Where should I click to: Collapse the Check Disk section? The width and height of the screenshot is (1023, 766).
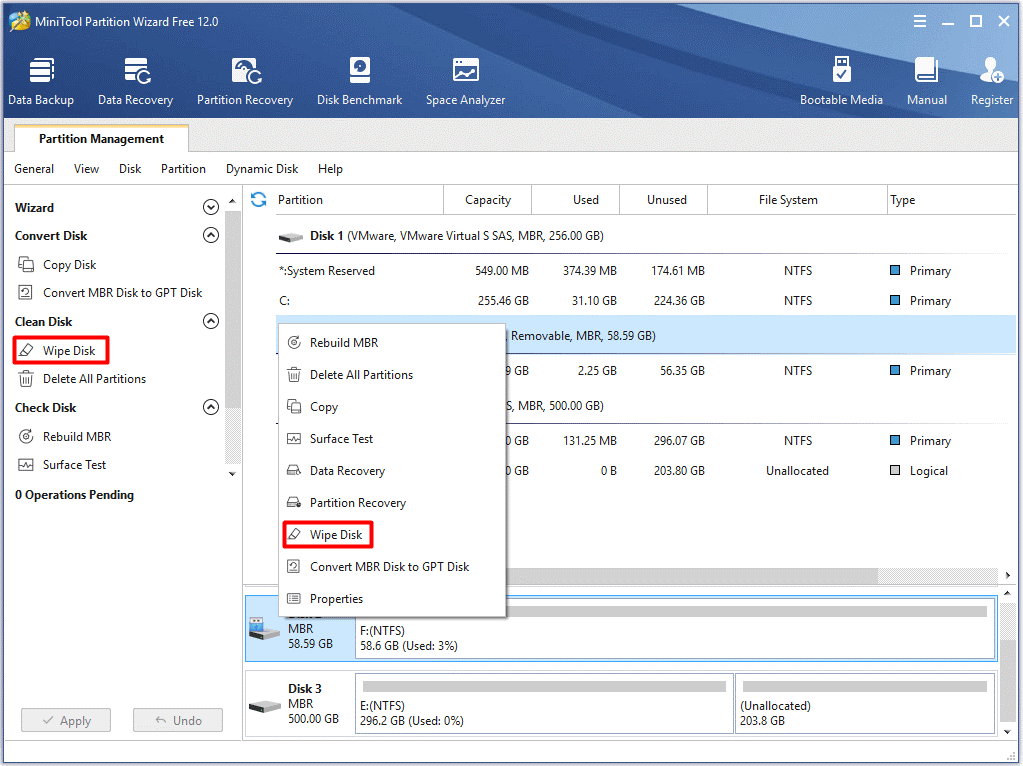[211, 407]
